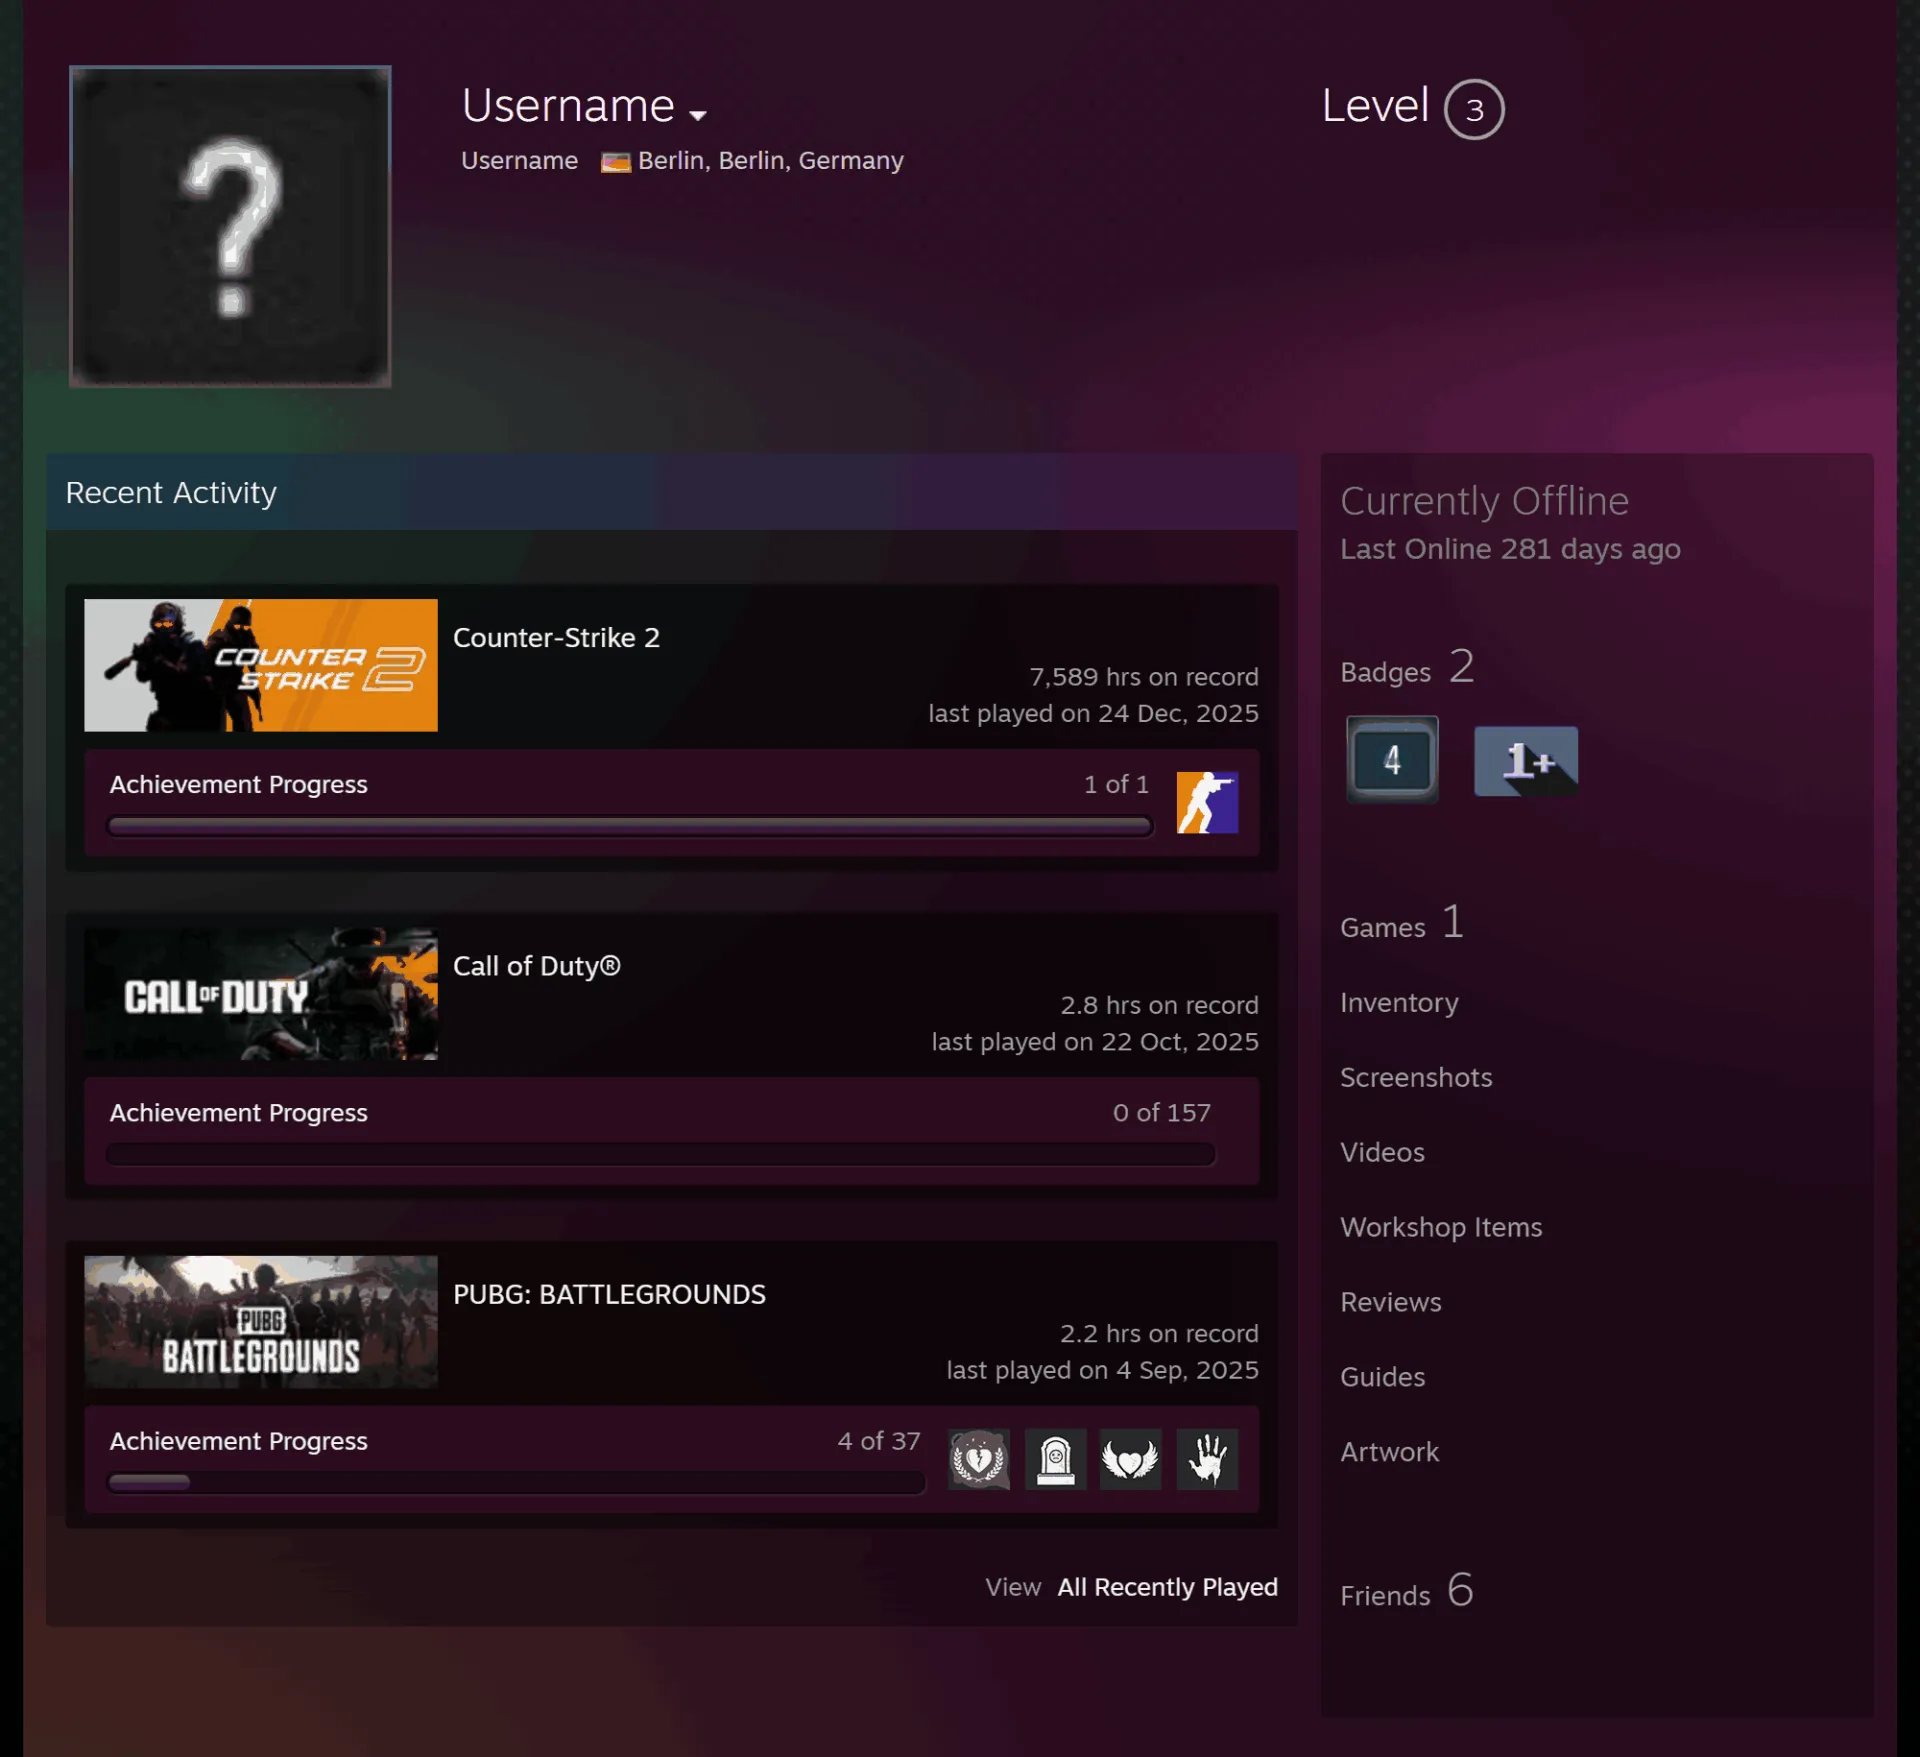Click the profile avatar question mark image

[230, 226]
